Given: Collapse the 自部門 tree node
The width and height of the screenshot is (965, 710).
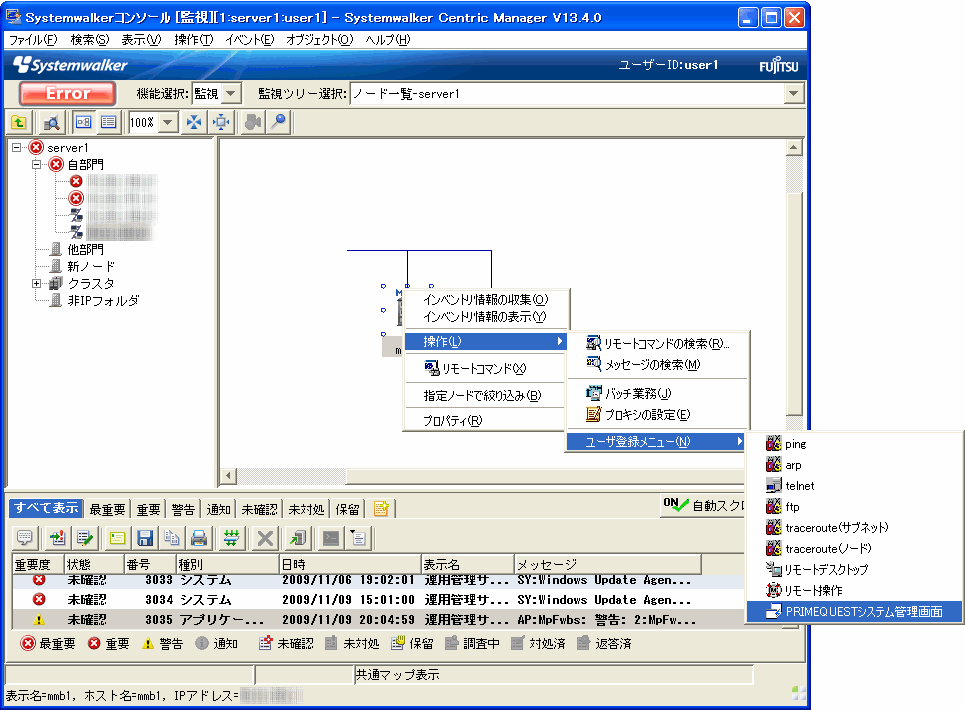Looking at the screenshot, I should point(36,164).
